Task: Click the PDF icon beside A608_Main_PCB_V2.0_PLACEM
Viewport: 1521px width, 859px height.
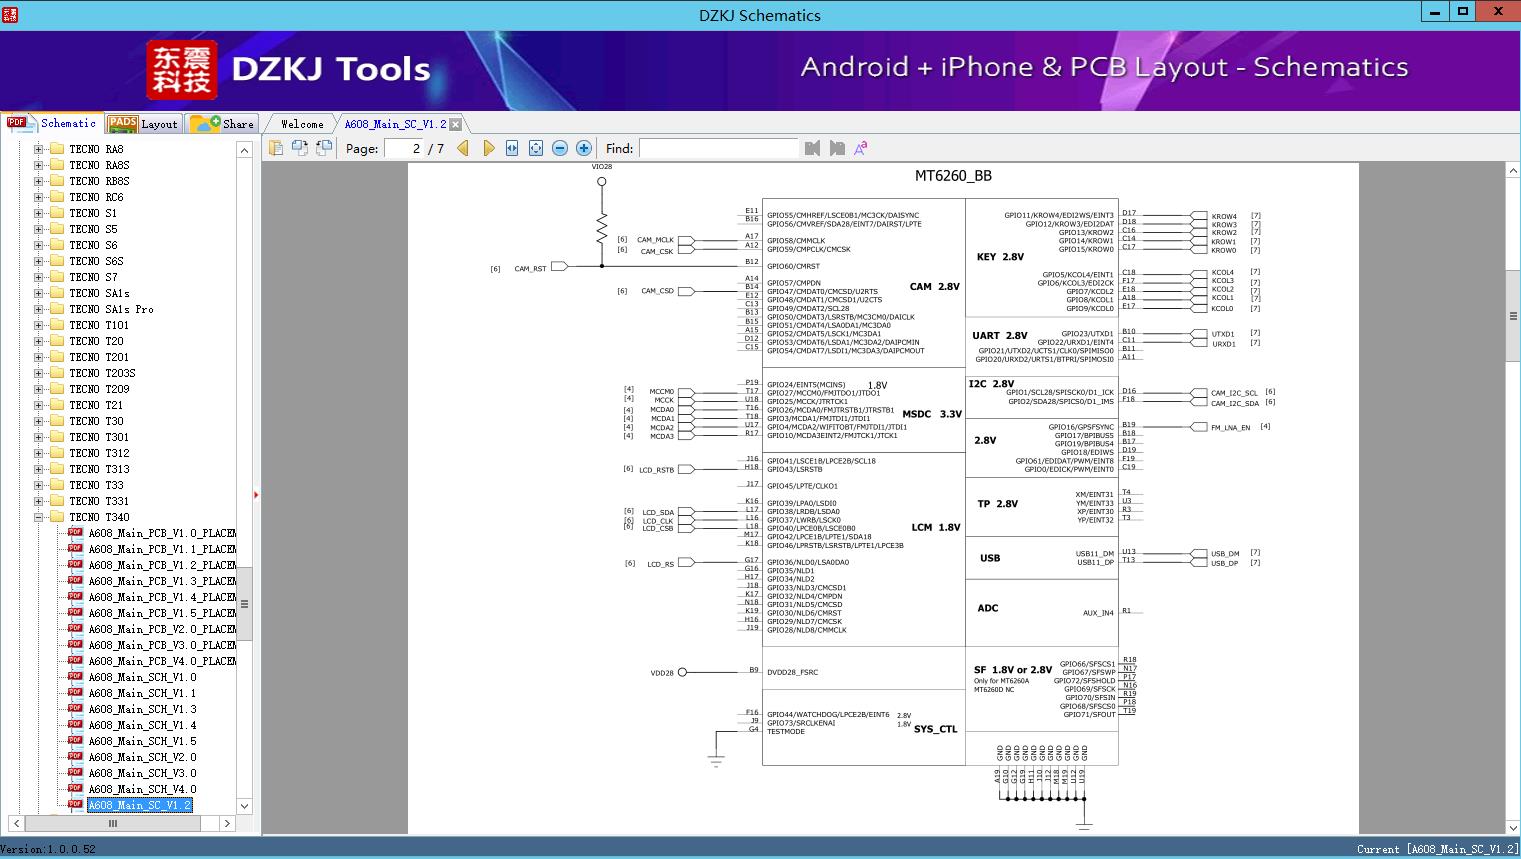Action: point(75,629)
